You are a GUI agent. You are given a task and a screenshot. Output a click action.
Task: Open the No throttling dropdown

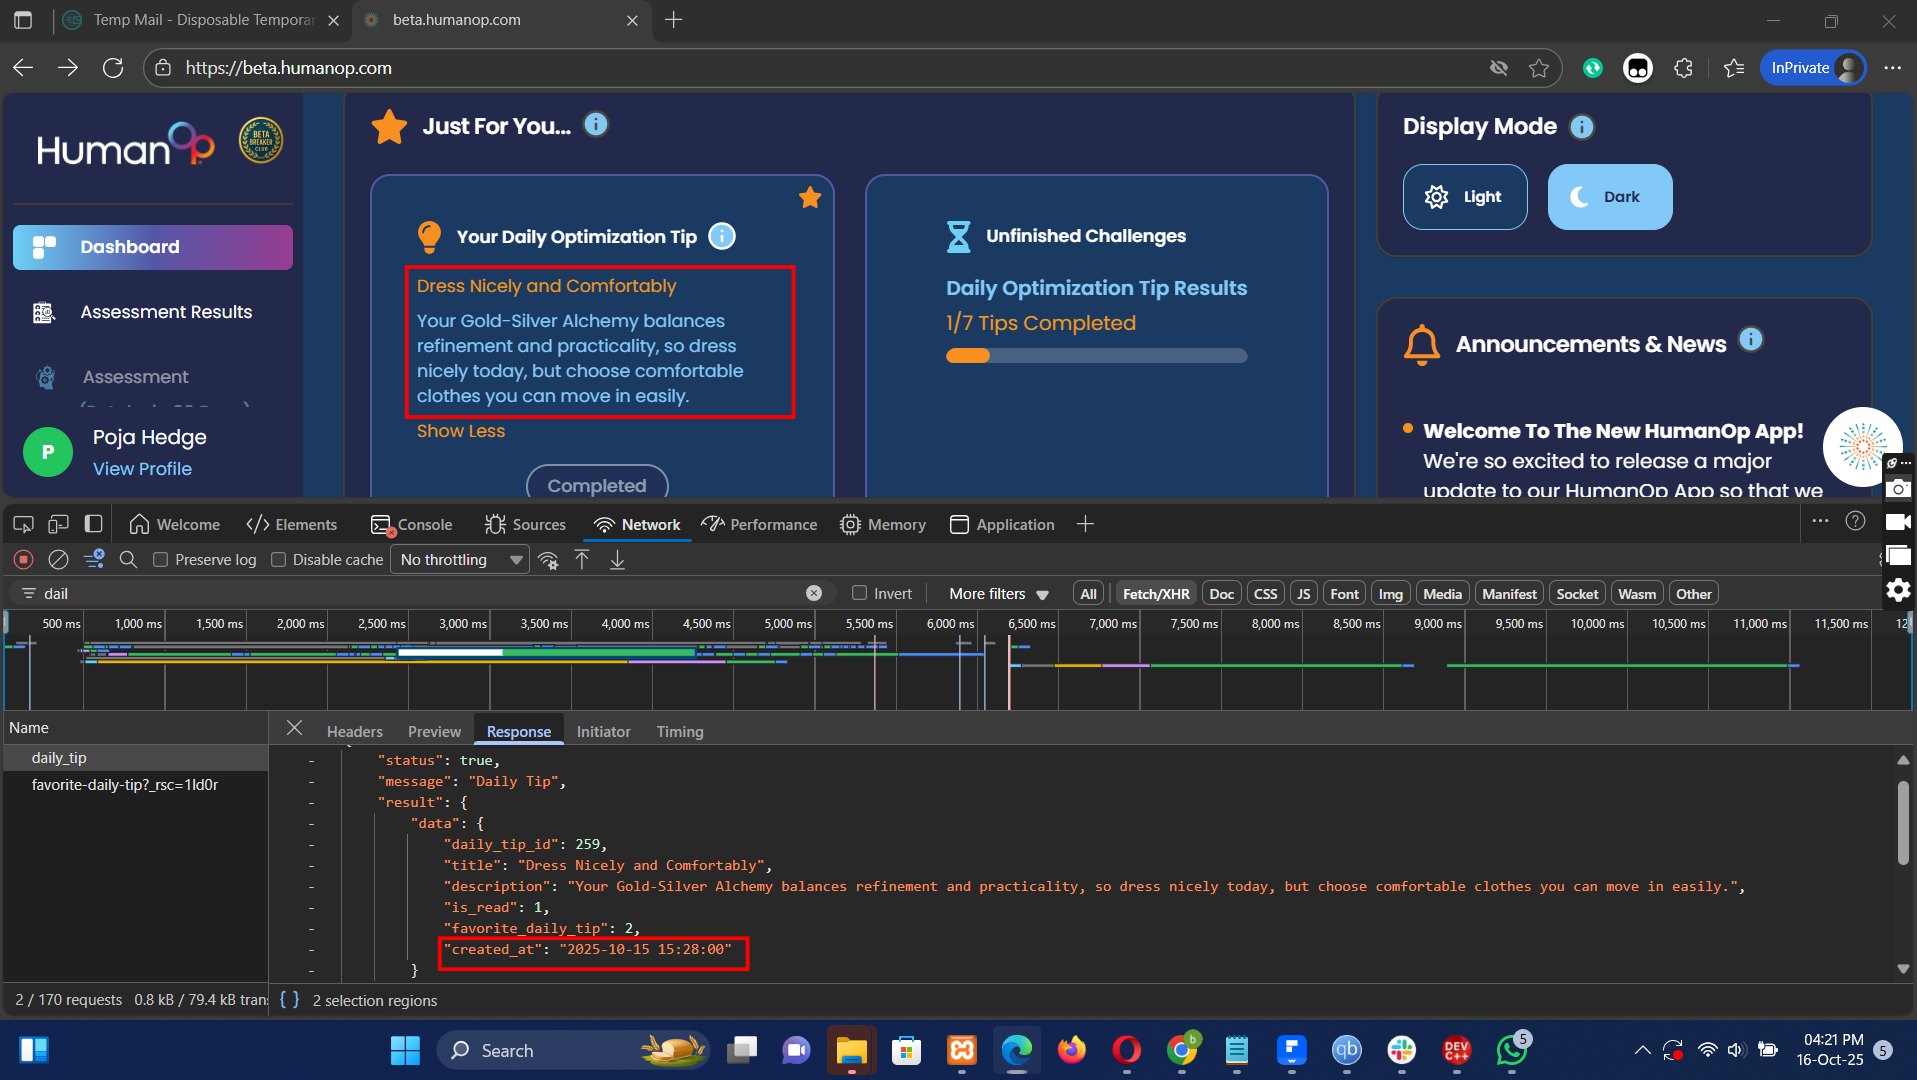(x=460, y=560)
